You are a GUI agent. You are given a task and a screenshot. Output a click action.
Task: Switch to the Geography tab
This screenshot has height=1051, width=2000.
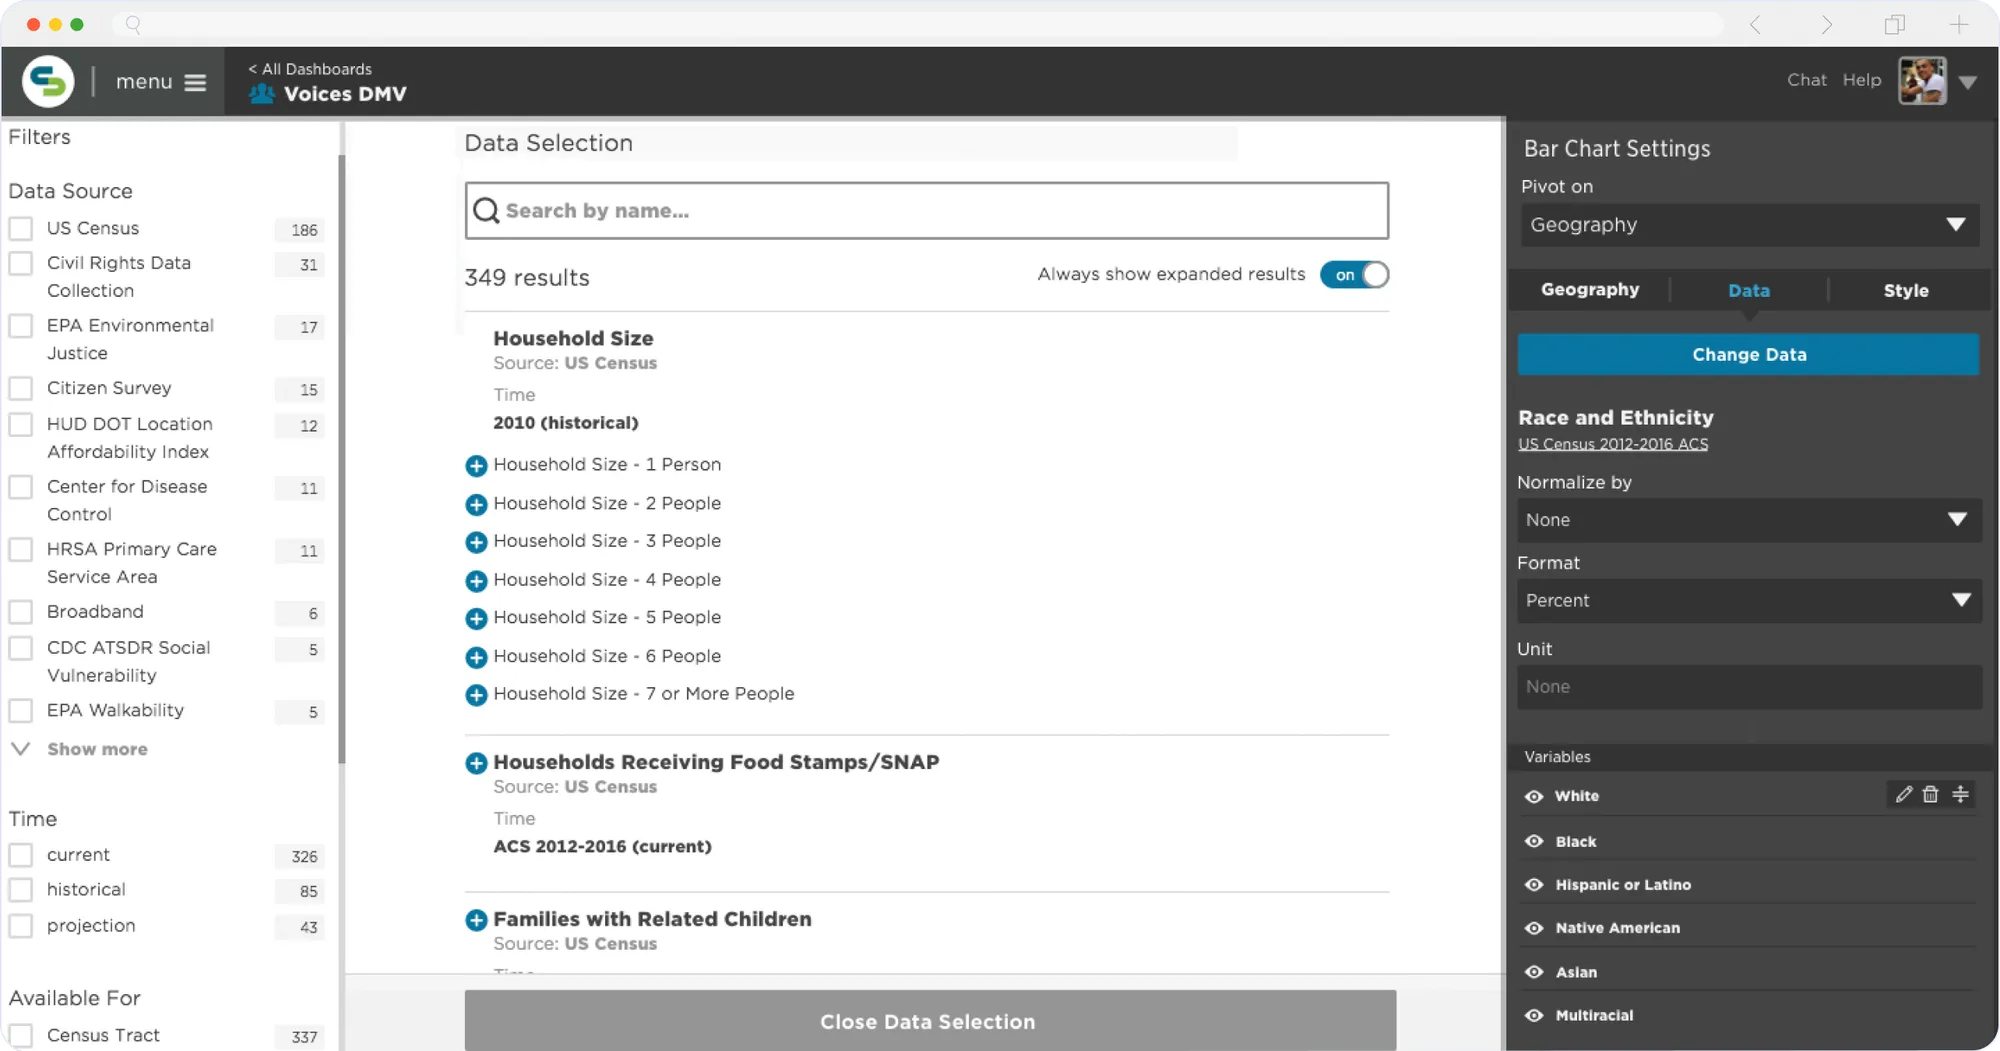(1590, 290)
